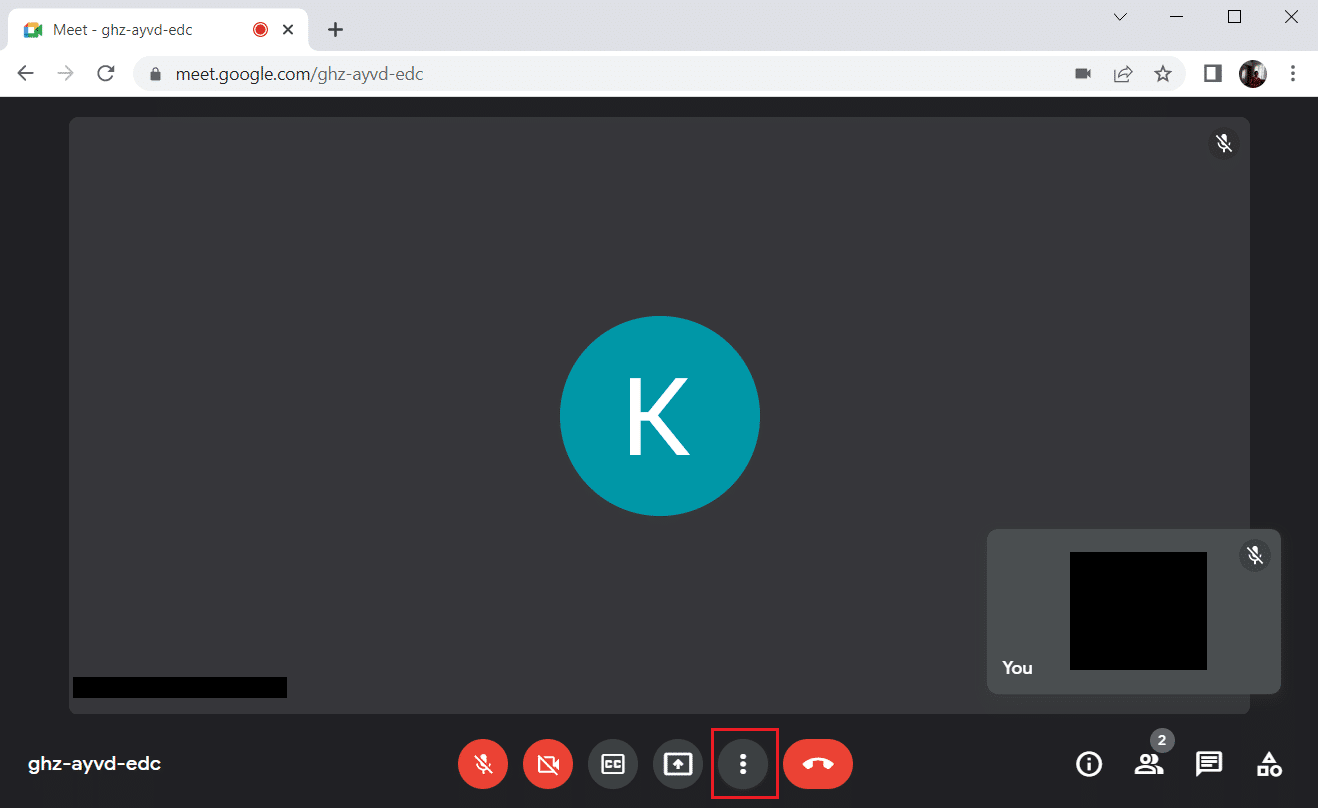Viewport: 1318px width, 808px height.
Task: Click the K avatar circle
Action: [x=660, y=416]
